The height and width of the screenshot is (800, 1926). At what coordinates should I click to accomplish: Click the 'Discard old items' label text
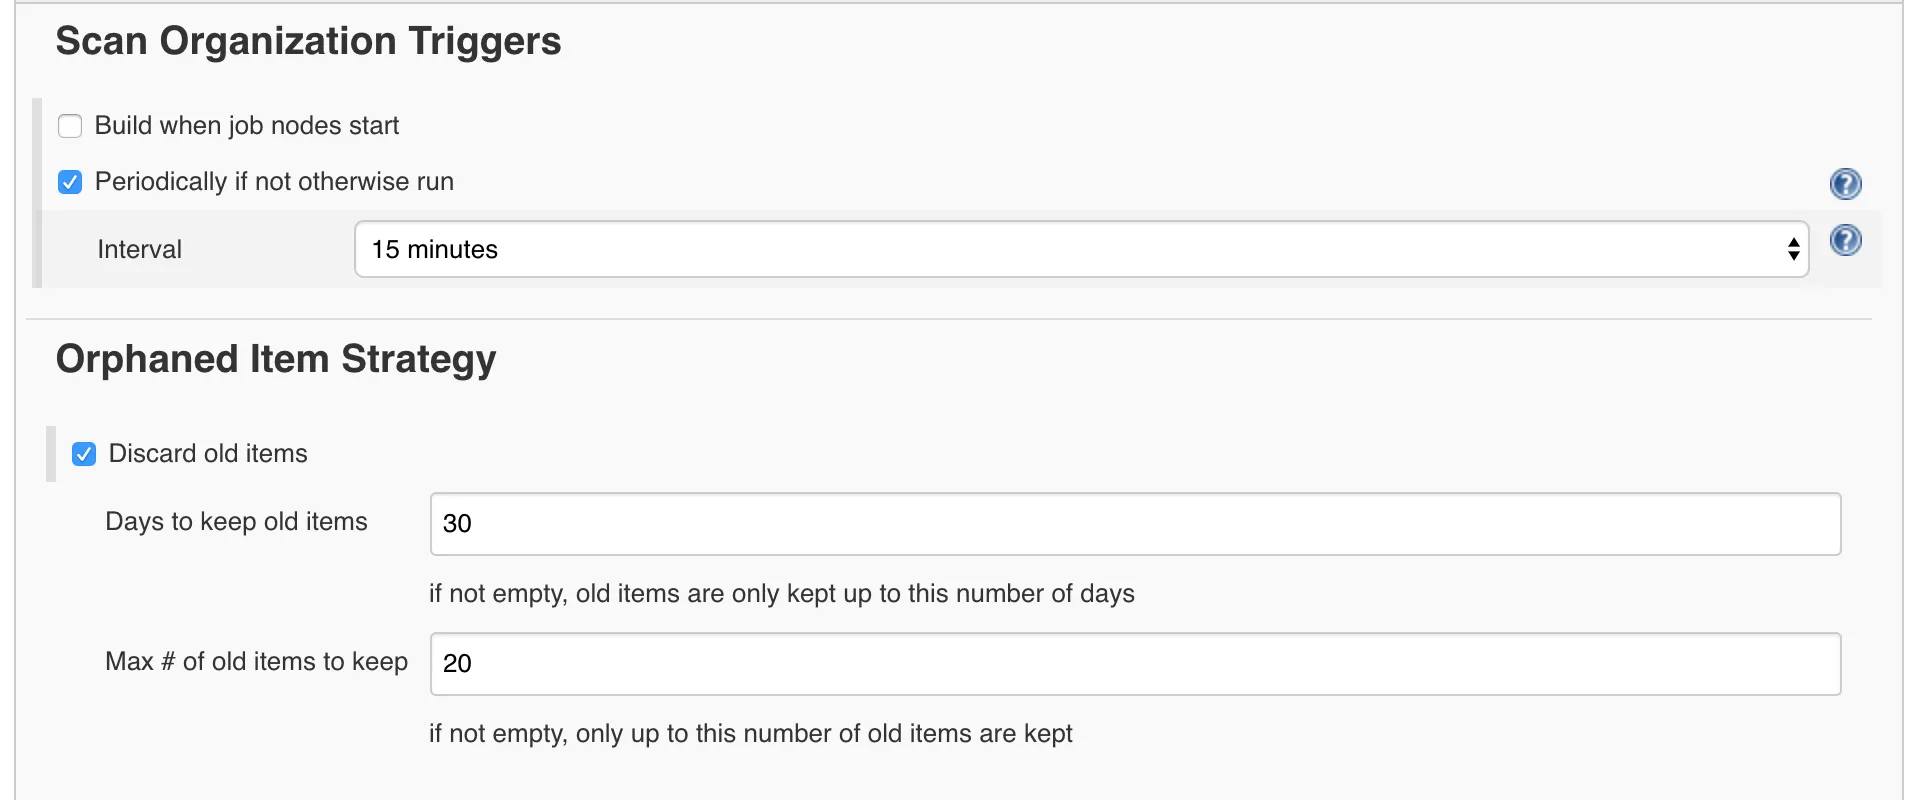(x=208, y=454)
